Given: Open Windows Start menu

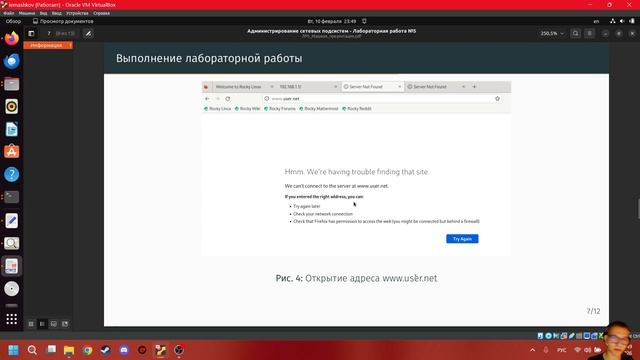Looking at the screenshot, I should [13, 350].
